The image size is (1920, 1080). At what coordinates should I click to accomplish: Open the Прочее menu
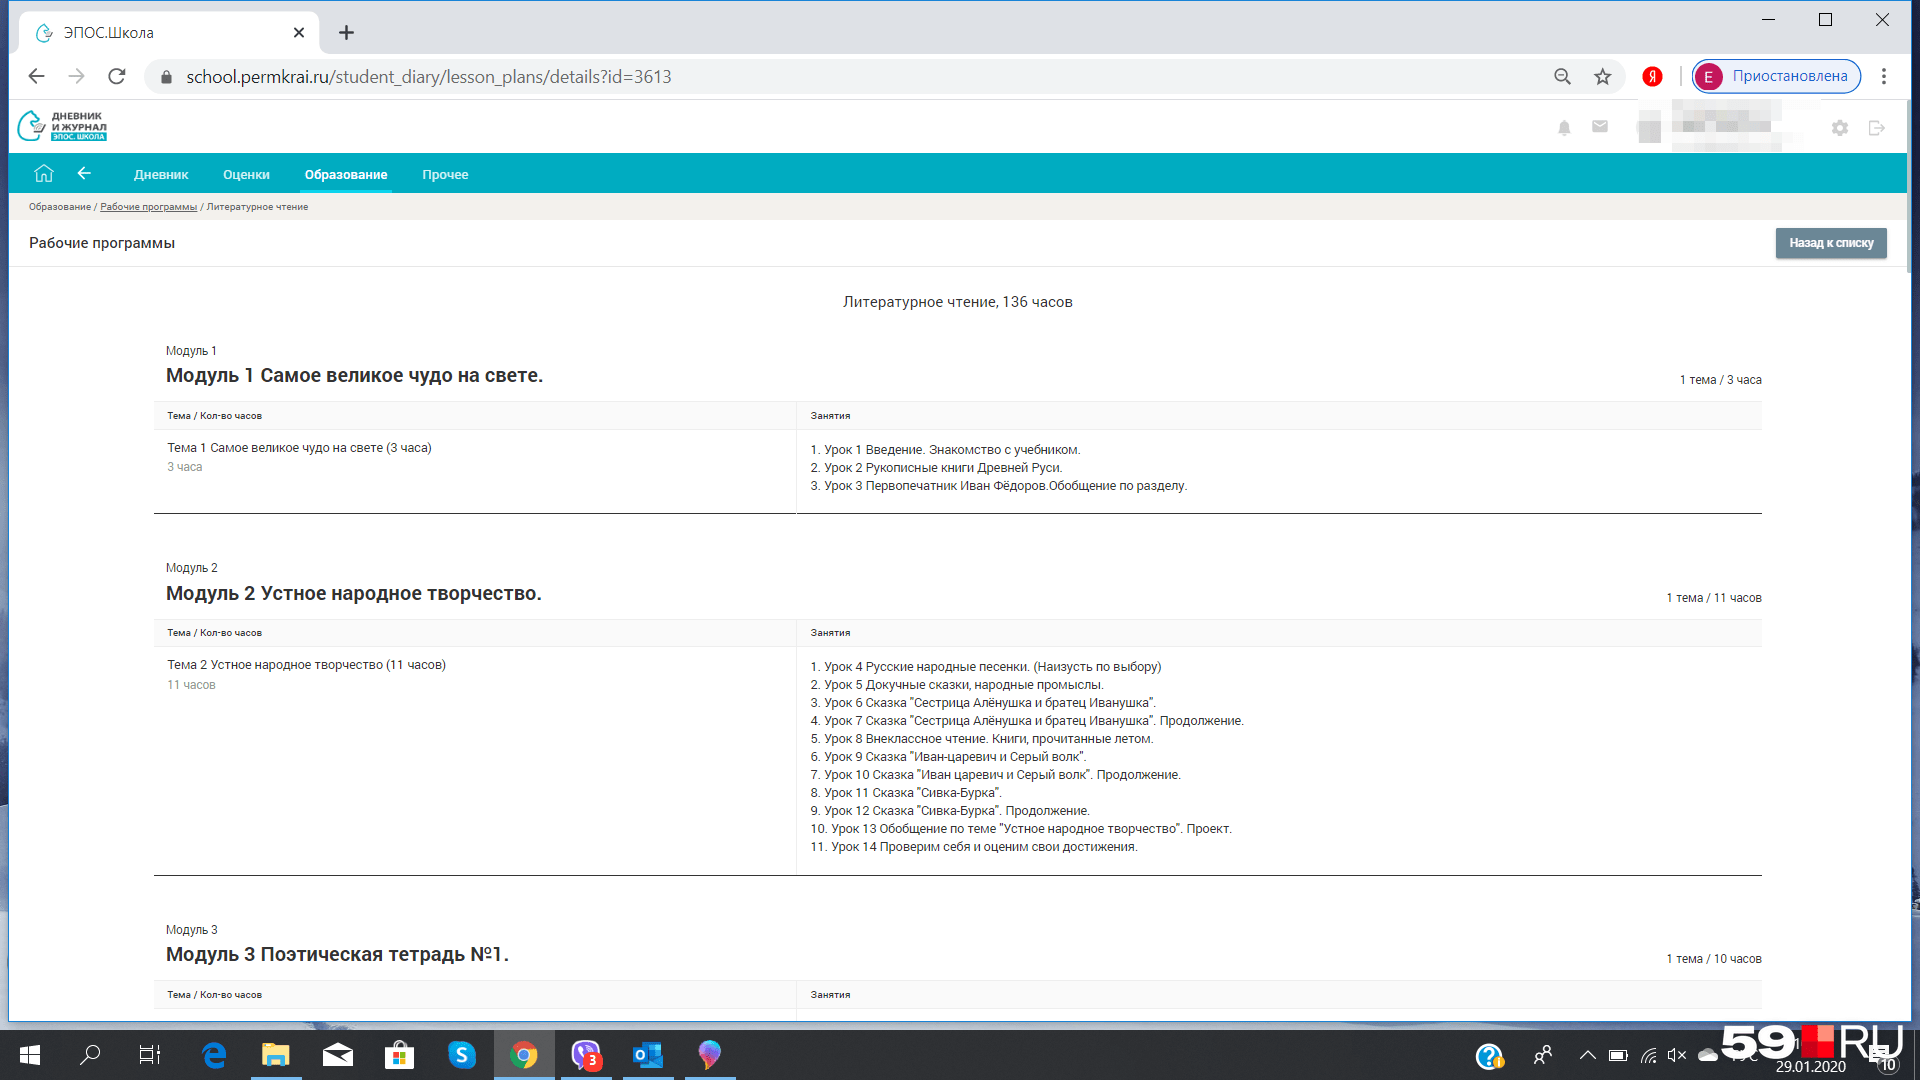click(x=445, y=175)
